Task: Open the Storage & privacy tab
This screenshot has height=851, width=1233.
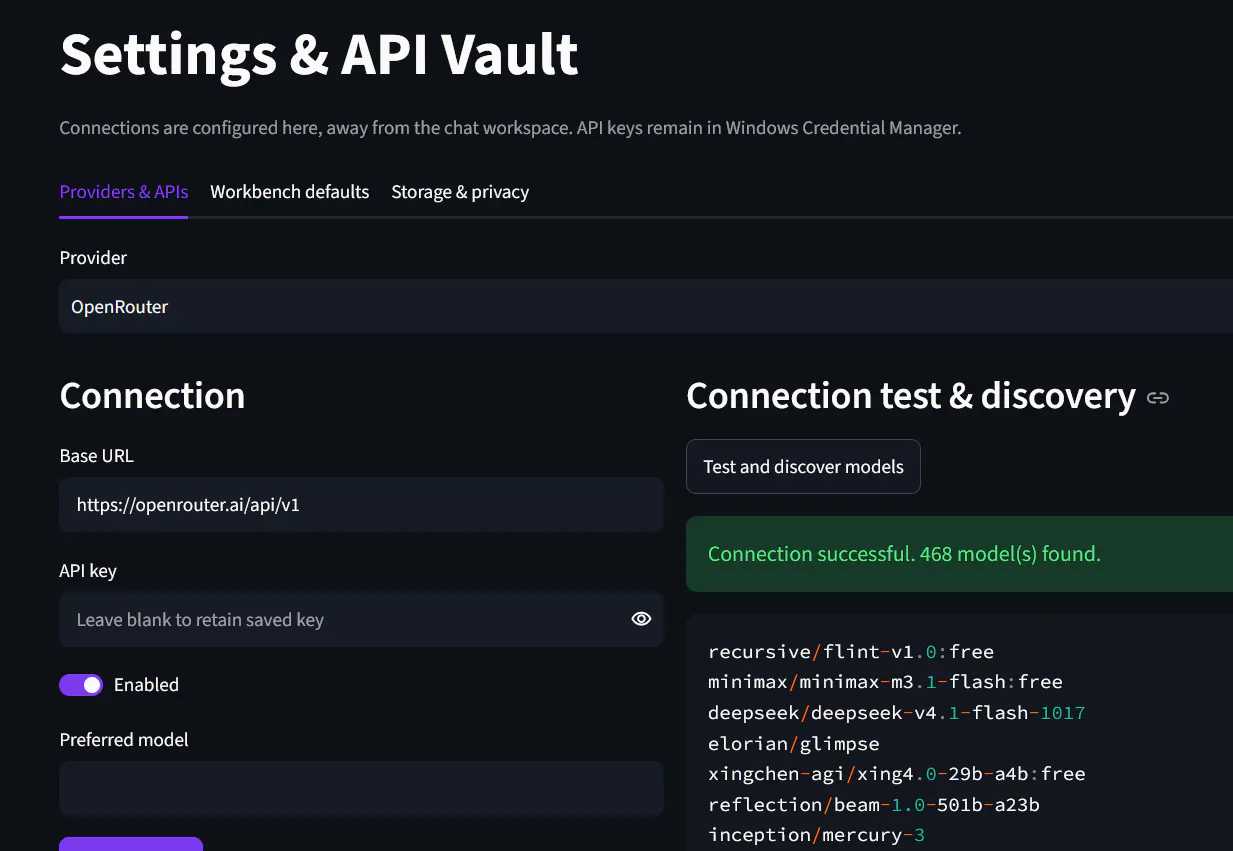Action: tap(460, 192)
